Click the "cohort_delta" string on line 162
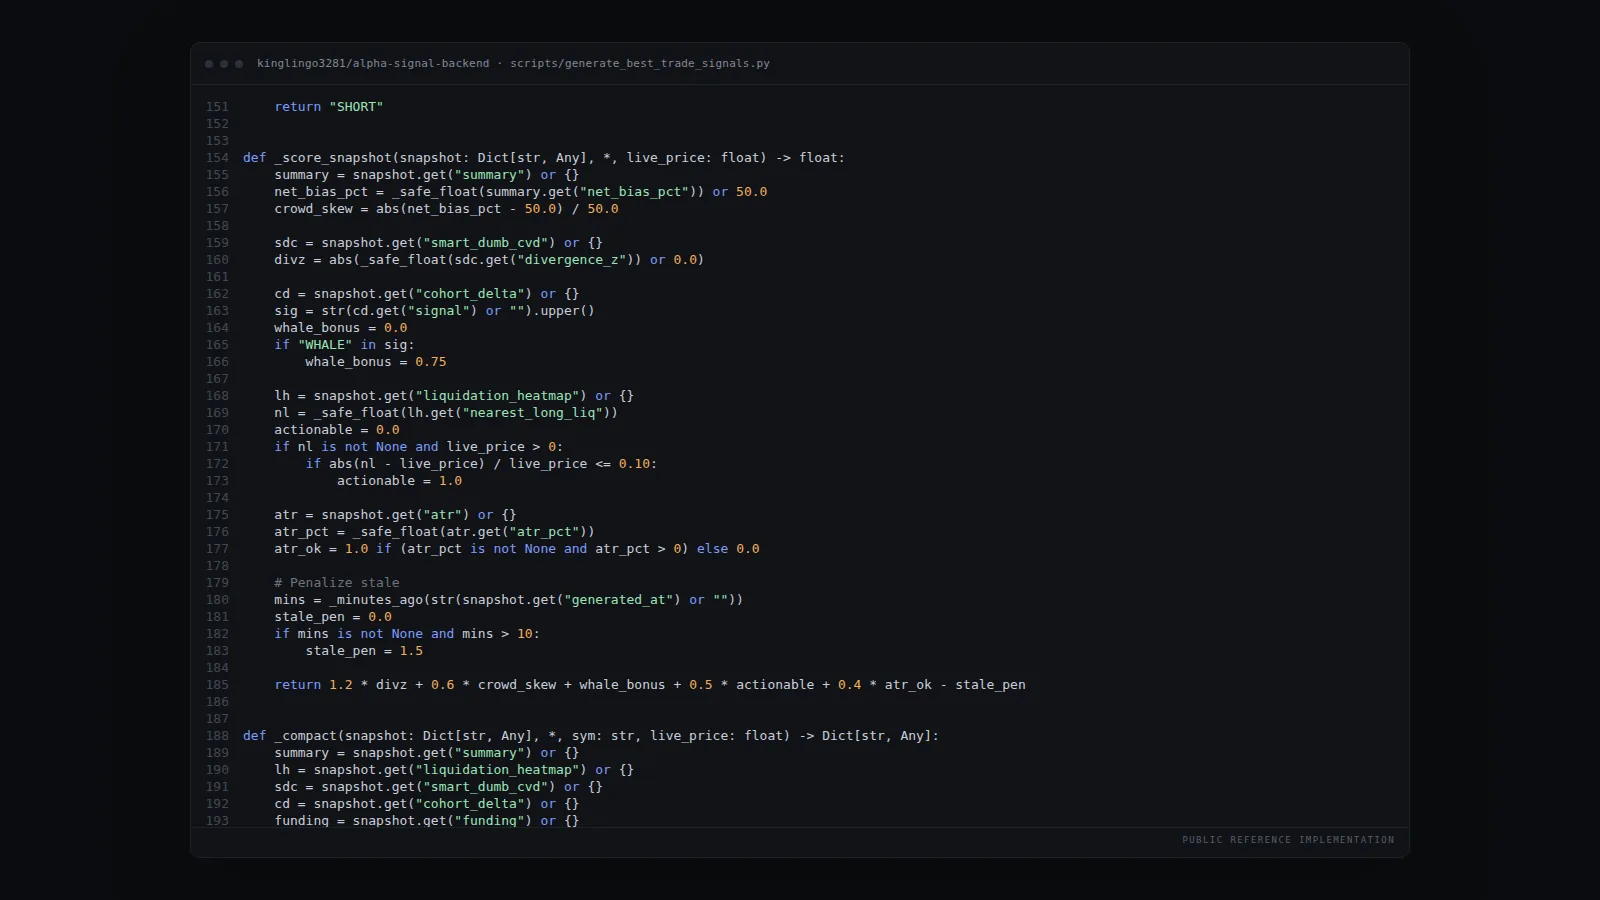Image resolution: width=1600 pixels, height=900 pixels. (470, 294)
